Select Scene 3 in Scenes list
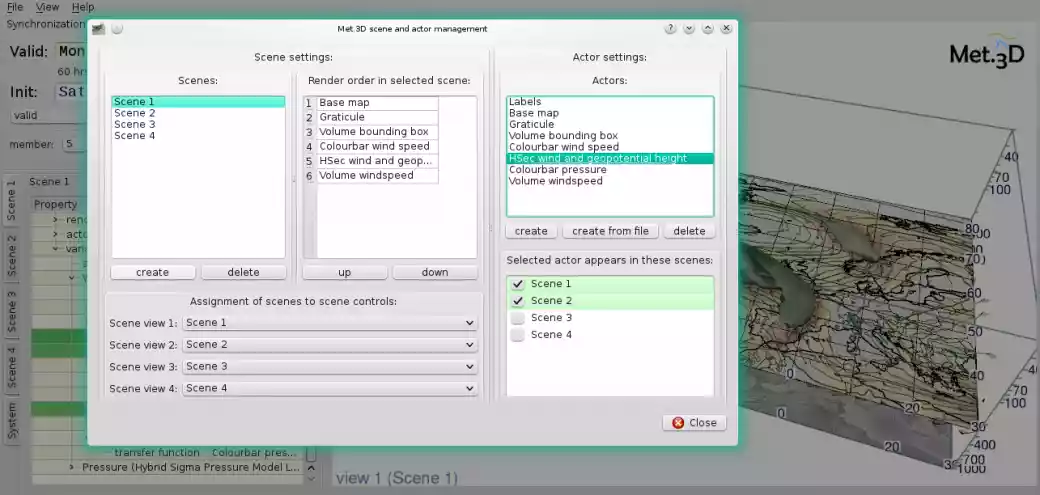This screenshot has width=1040, height=495. pyautogui.click(x=198, y=124)
